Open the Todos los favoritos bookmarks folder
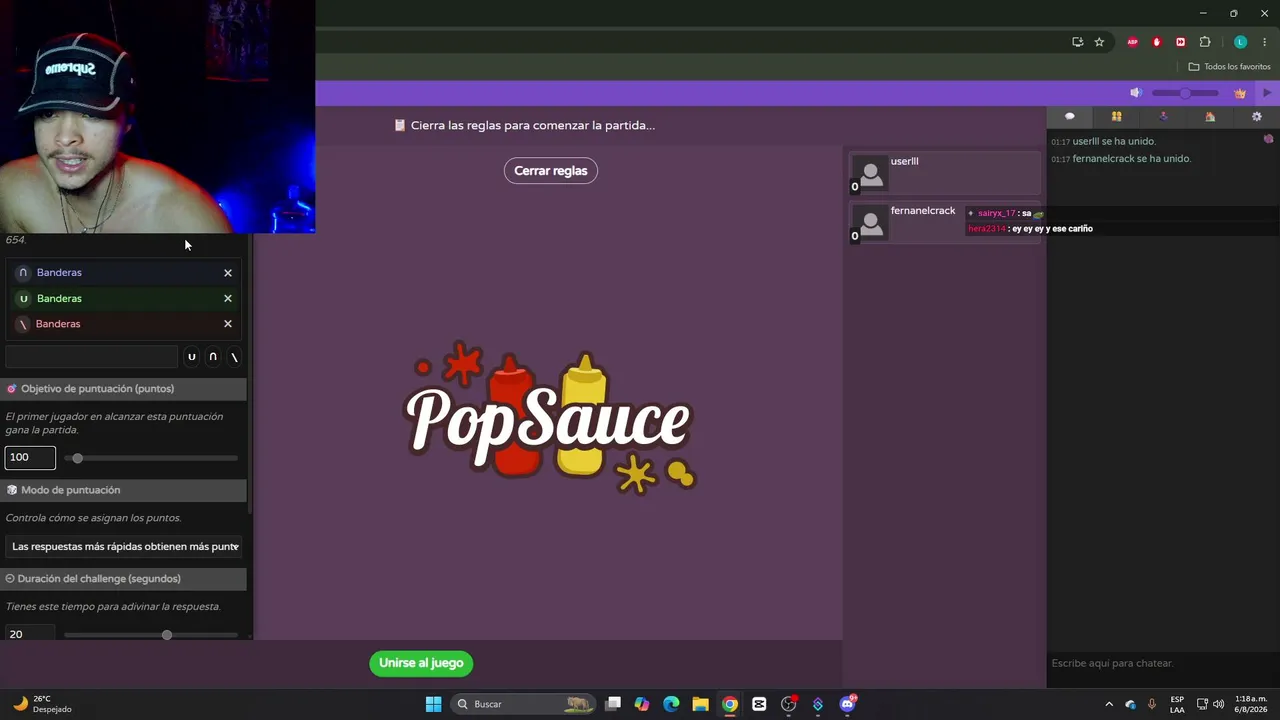The height and width of the screenshot is (720, 1280). [1229, 67]
